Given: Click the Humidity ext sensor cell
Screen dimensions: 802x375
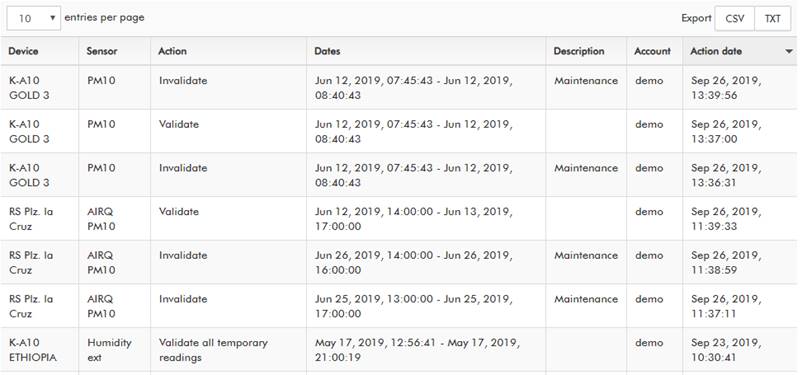Looking at the screenshot, I should (x=115, y=349).
